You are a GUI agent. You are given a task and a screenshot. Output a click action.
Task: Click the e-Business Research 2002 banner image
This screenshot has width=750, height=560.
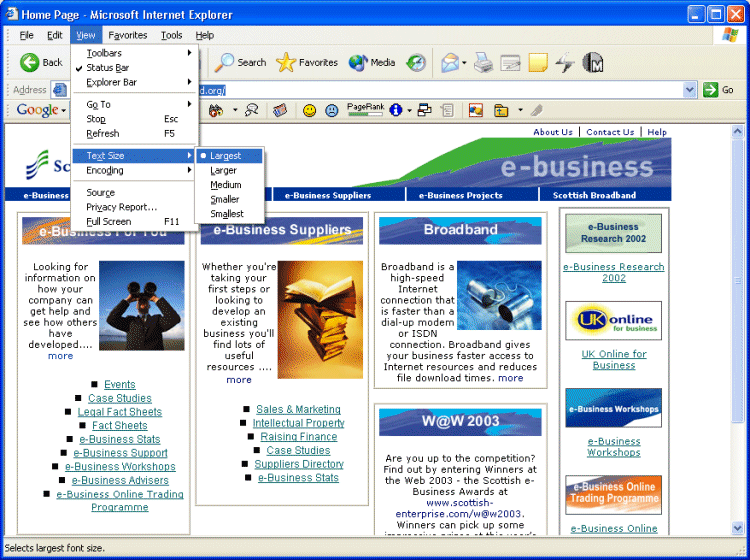(x=613, y=233)
